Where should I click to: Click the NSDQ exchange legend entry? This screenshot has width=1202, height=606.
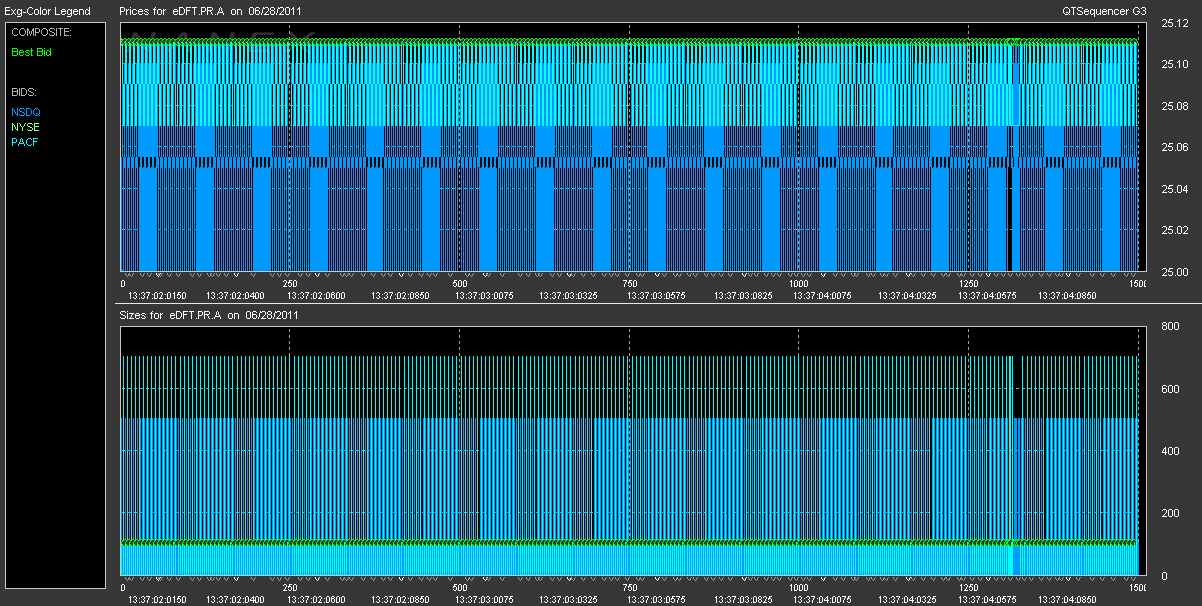point(25,112)
